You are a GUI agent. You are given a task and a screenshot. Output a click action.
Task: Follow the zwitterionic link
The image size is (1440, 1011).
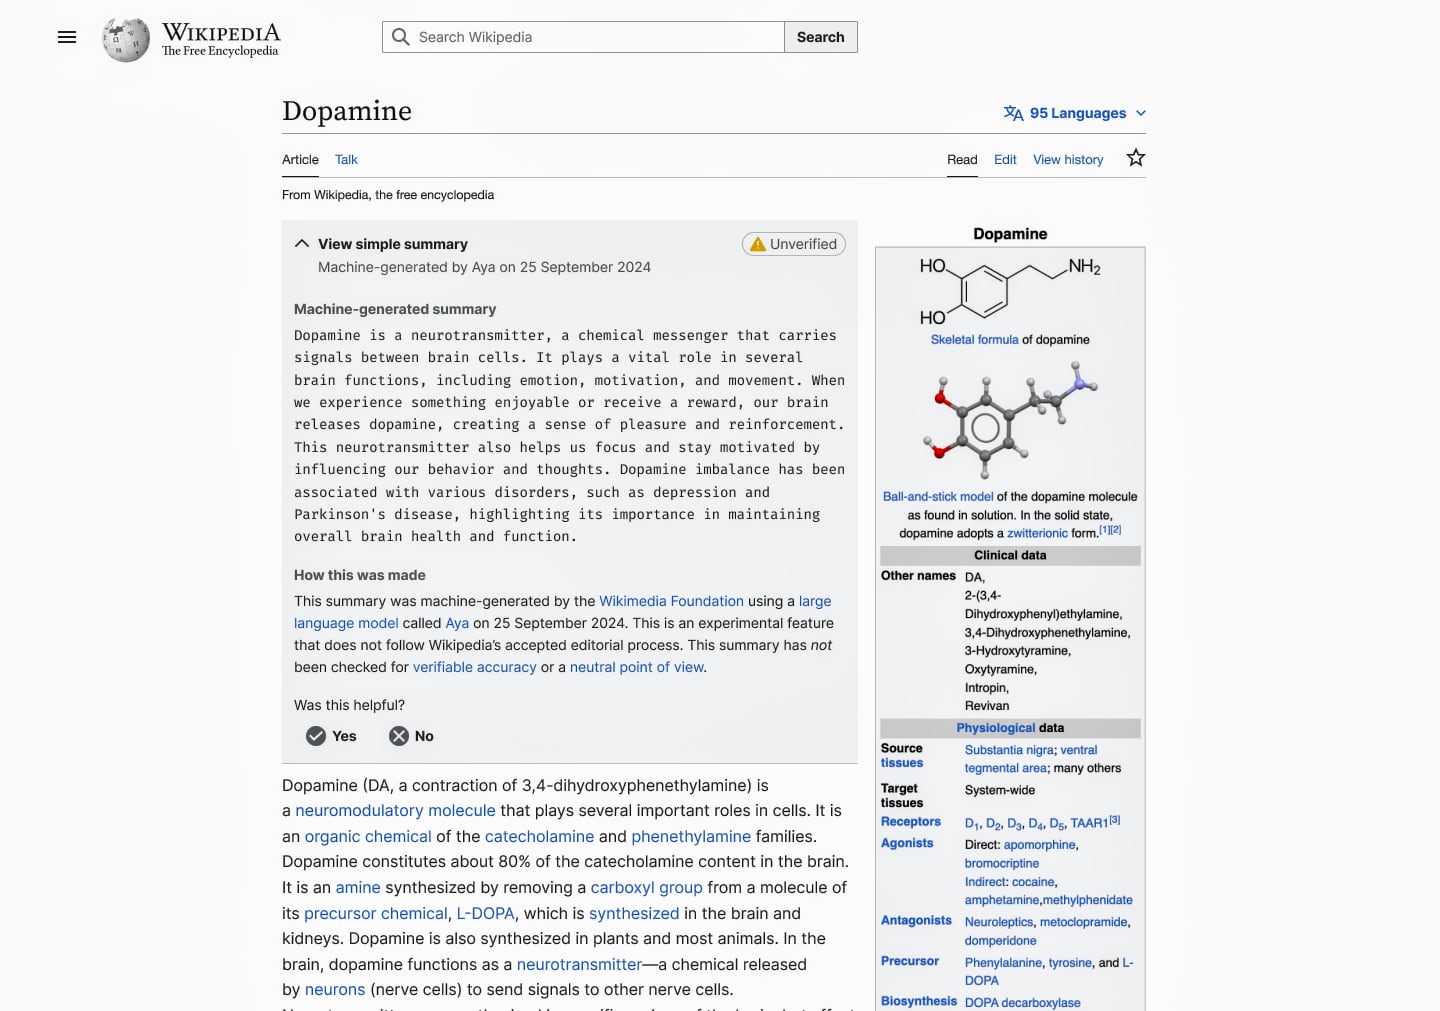[x=1037, y=534]
